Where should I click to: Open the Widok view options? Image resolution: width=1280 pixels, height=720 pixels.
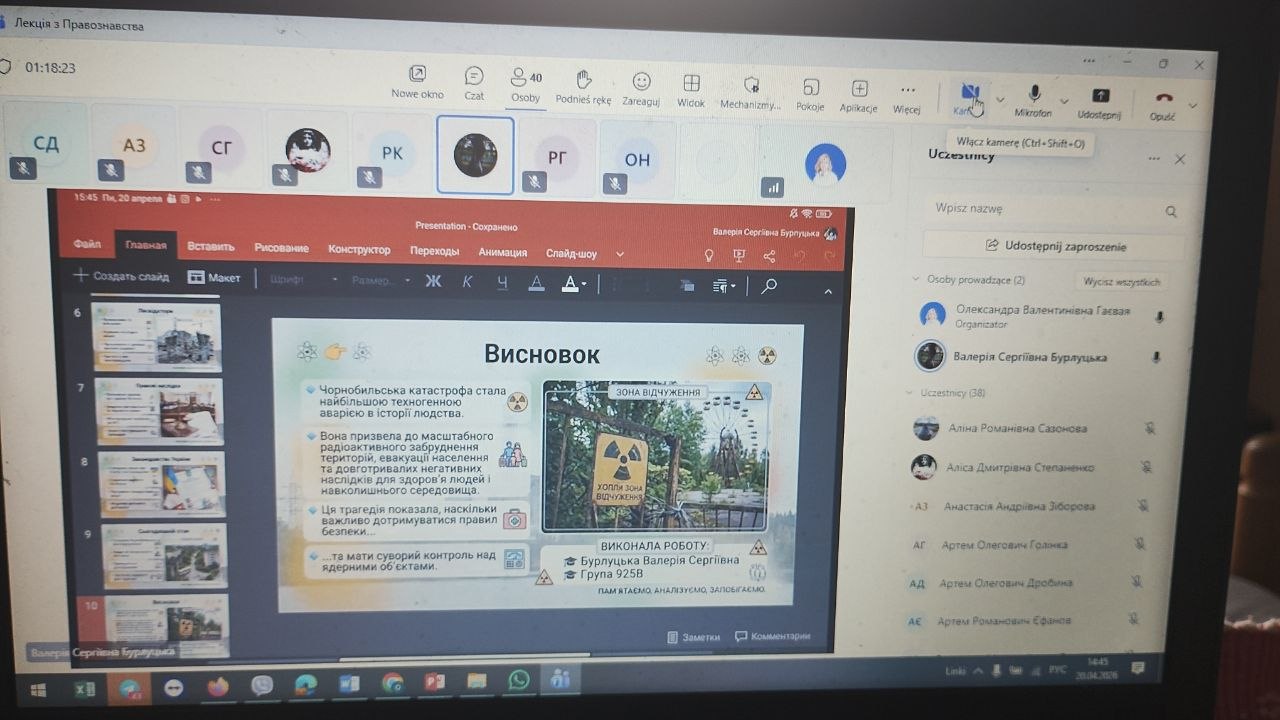point(691,89)
